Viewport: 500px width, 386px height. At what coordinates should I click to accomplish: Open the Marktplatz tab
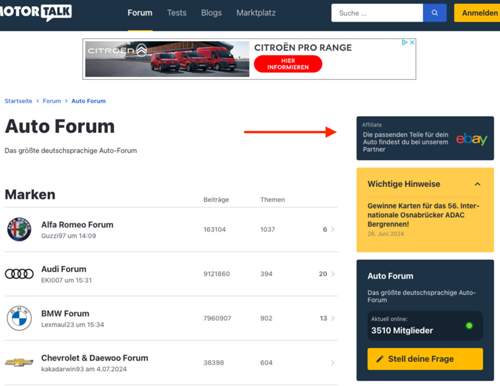[256, 13]
